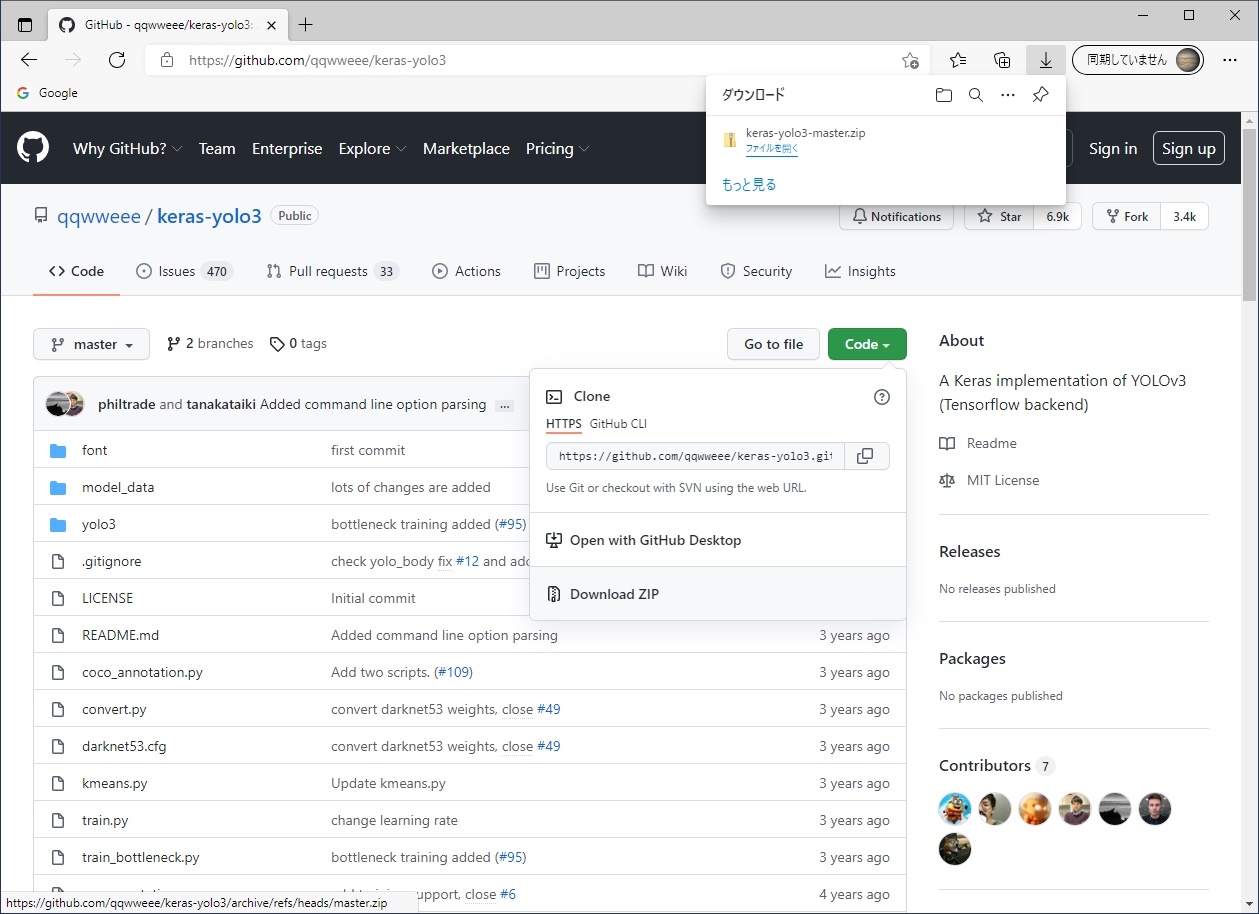This screenshot has width=1259, height=914.
Task: Open the Actions tab
Action: tap(466, 271)
